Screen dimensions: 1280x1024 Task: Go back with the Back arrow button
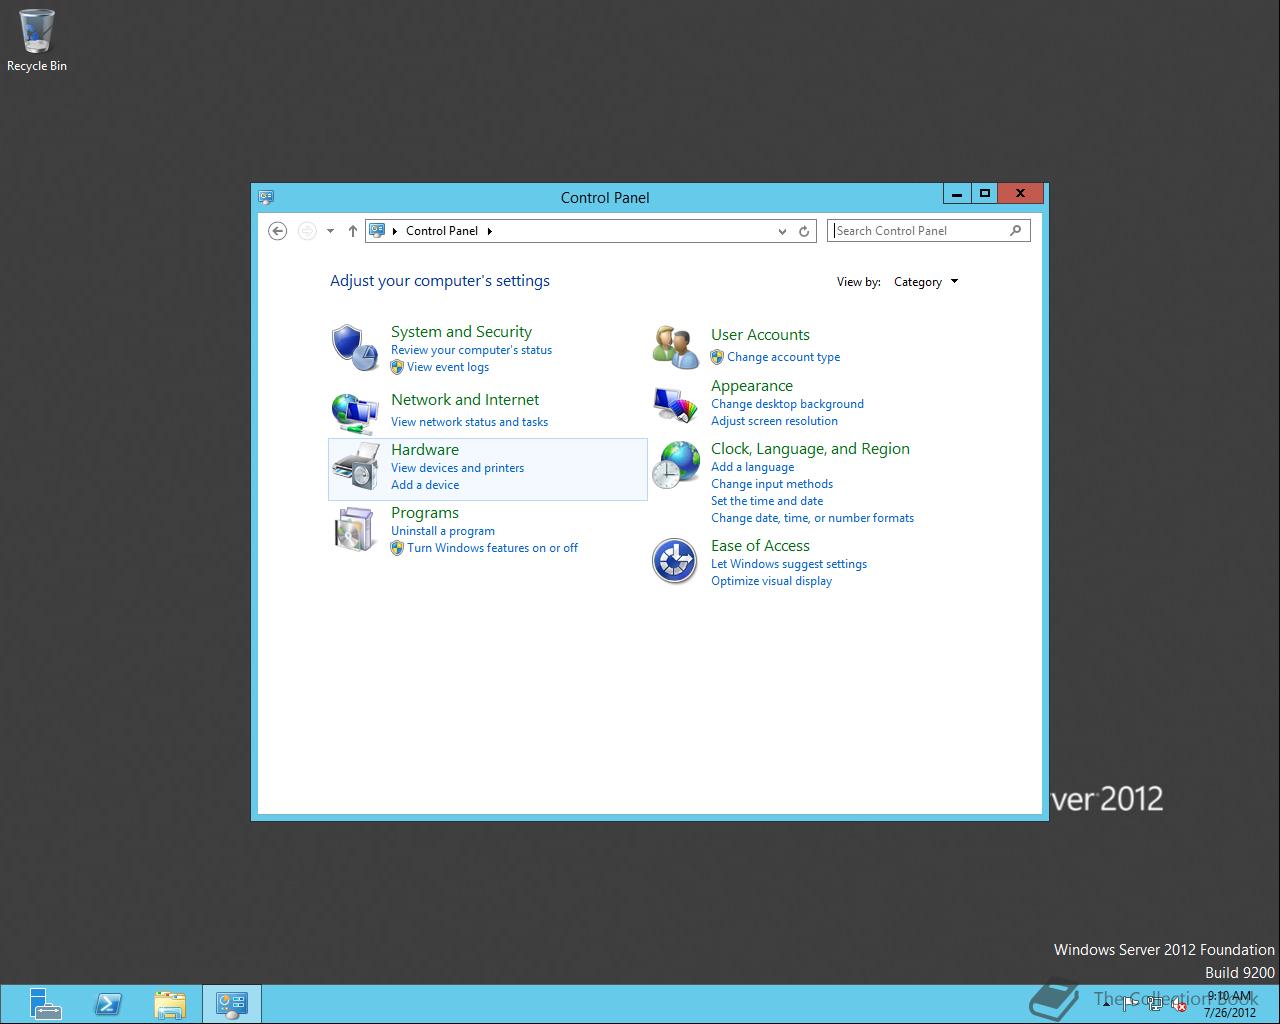(x=278, y=231)
